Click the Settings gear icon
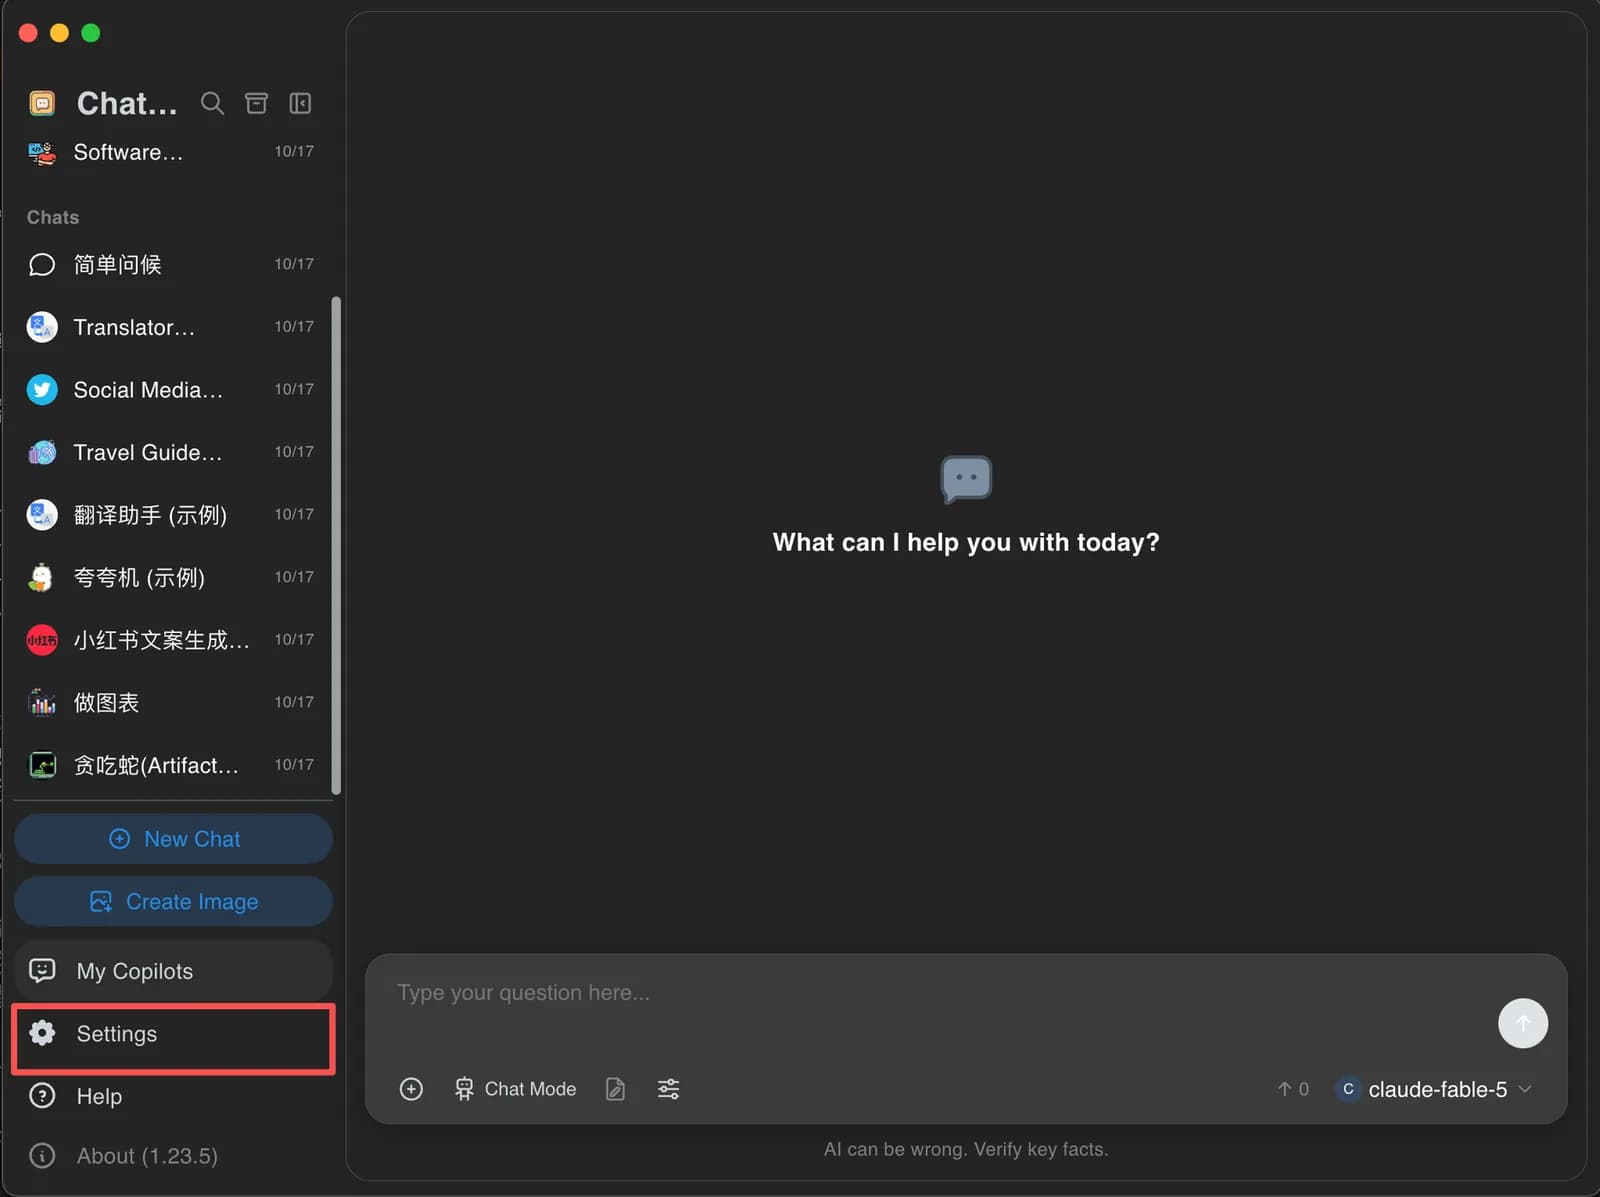1600x1197 pixels. point(42,1033)
